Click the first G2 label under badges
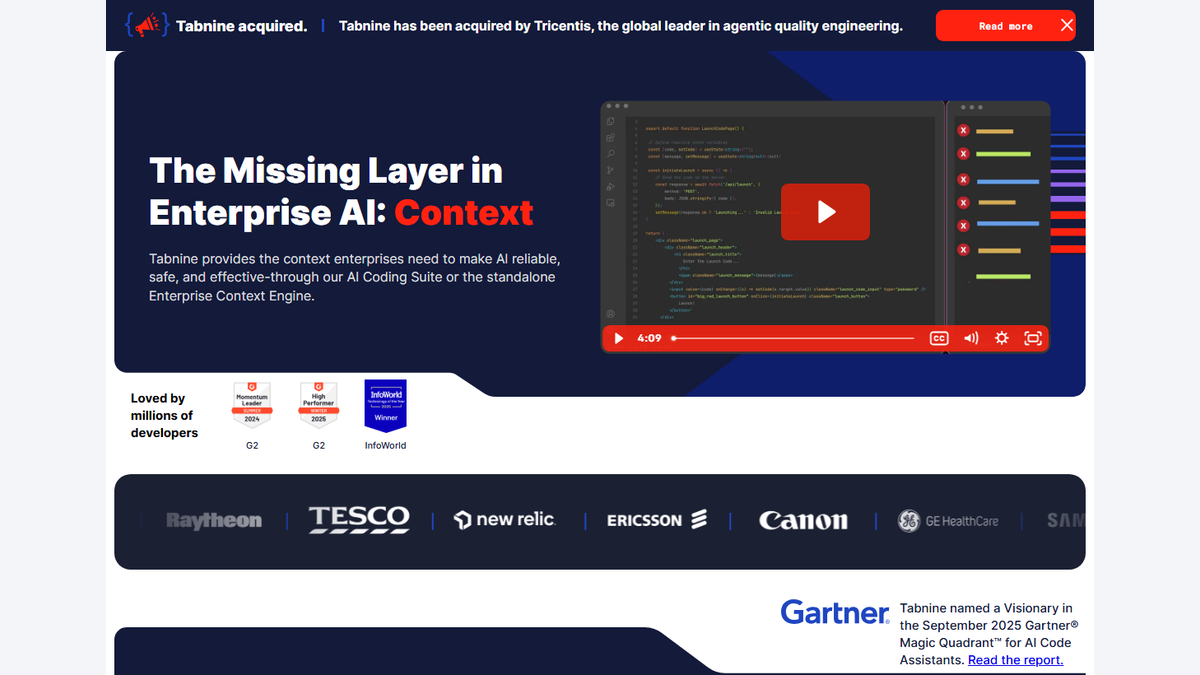Image resolution: width=1200 pixels, height=675 pixels. (252, 446)
